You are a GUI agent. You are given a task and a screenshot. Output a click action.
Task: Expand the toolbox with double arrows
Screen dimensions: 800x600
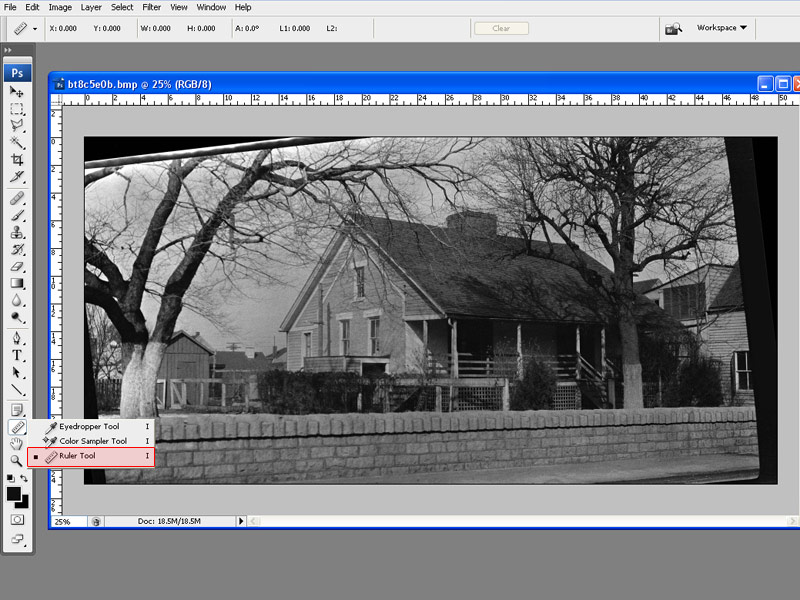(8, 50)
